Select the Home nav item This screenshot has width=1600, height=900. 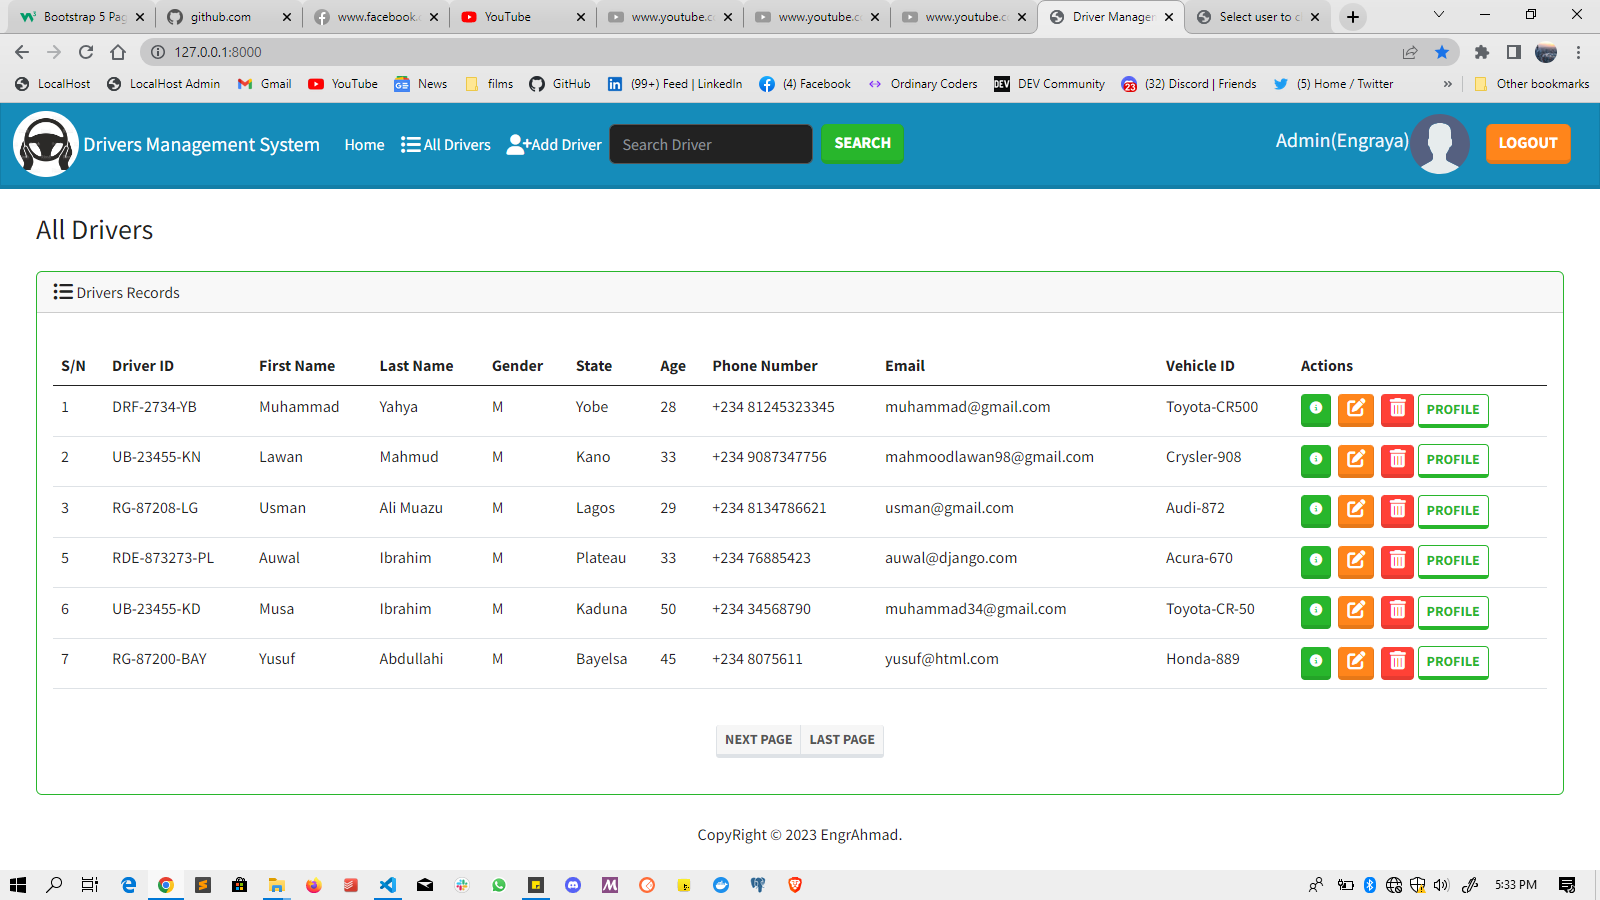364,145
